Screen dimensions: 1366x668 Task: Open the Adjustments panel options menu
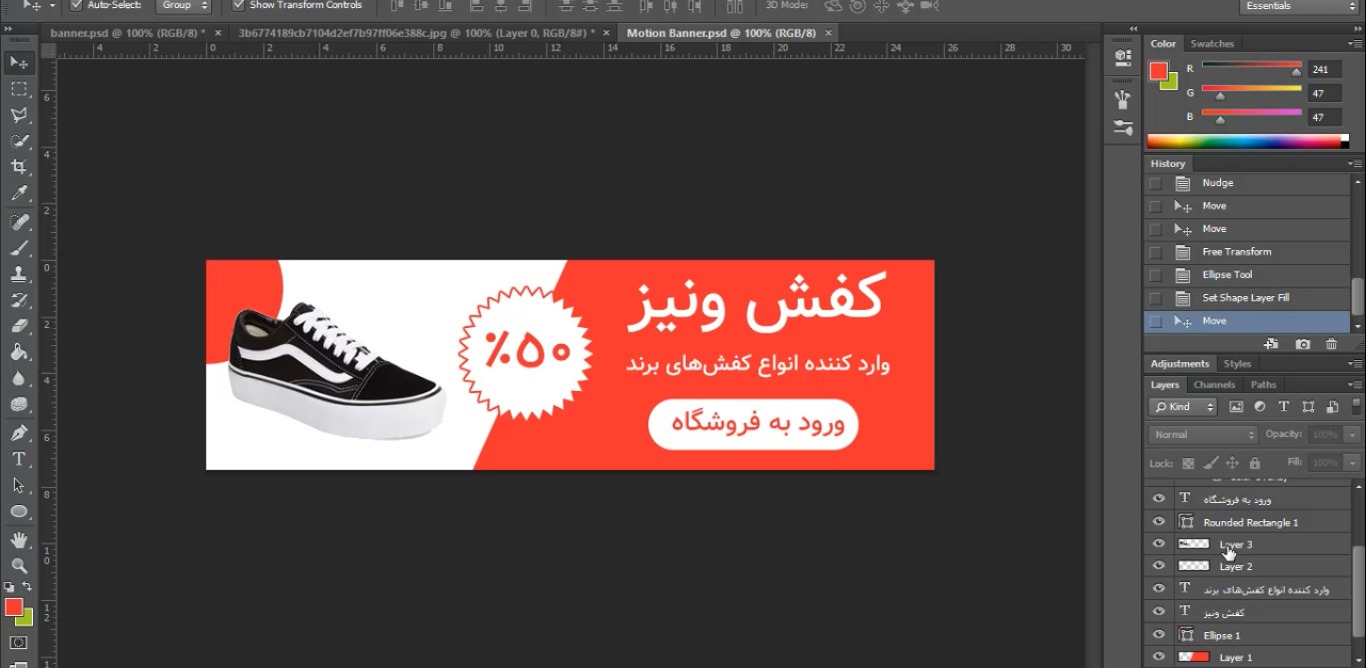pos(1354,364)
